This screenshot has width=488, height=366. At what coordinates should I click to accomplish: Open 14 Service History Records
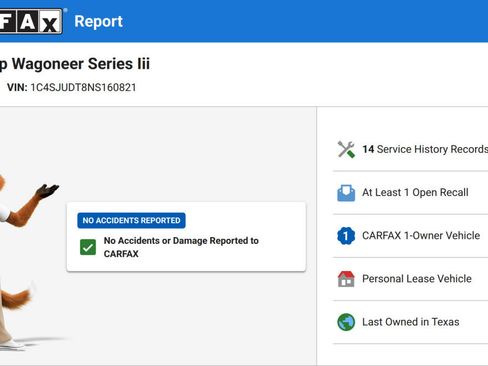click(x=410, y=149)
